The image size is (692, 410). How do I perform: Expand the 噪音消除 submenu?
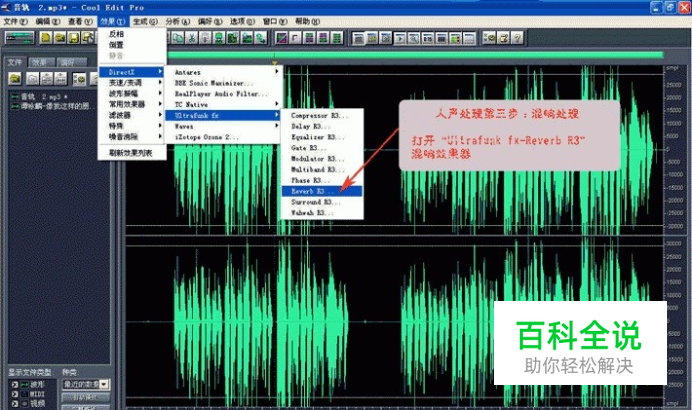click(x=132, y=137)
